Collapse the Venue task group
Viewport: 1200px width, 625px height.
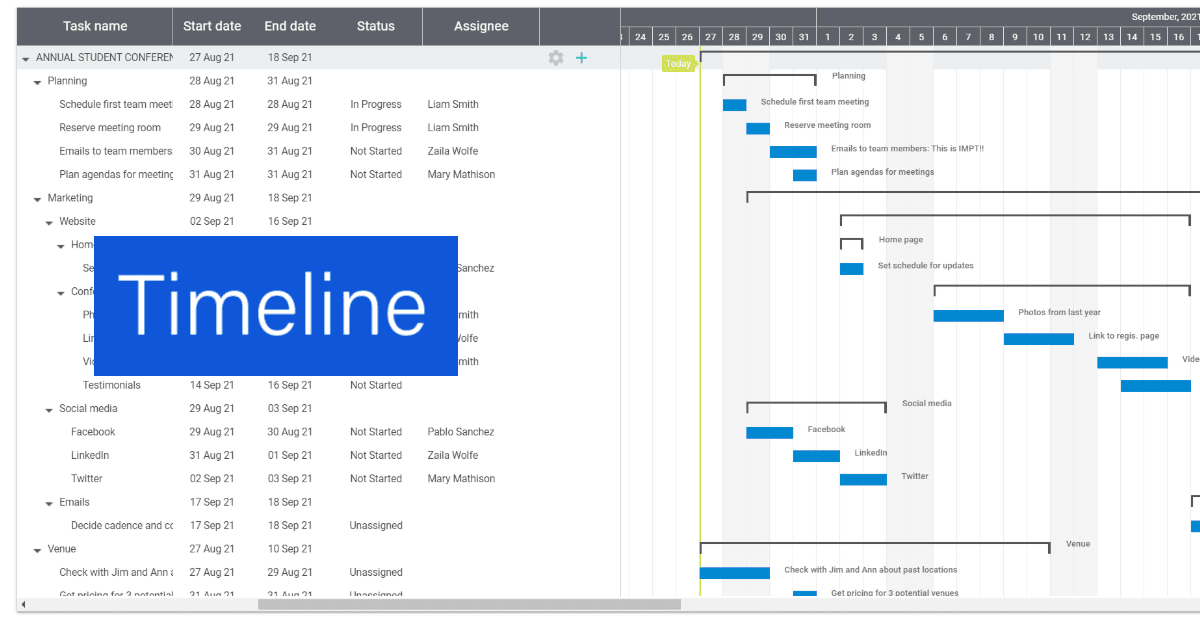coord(38,550)
